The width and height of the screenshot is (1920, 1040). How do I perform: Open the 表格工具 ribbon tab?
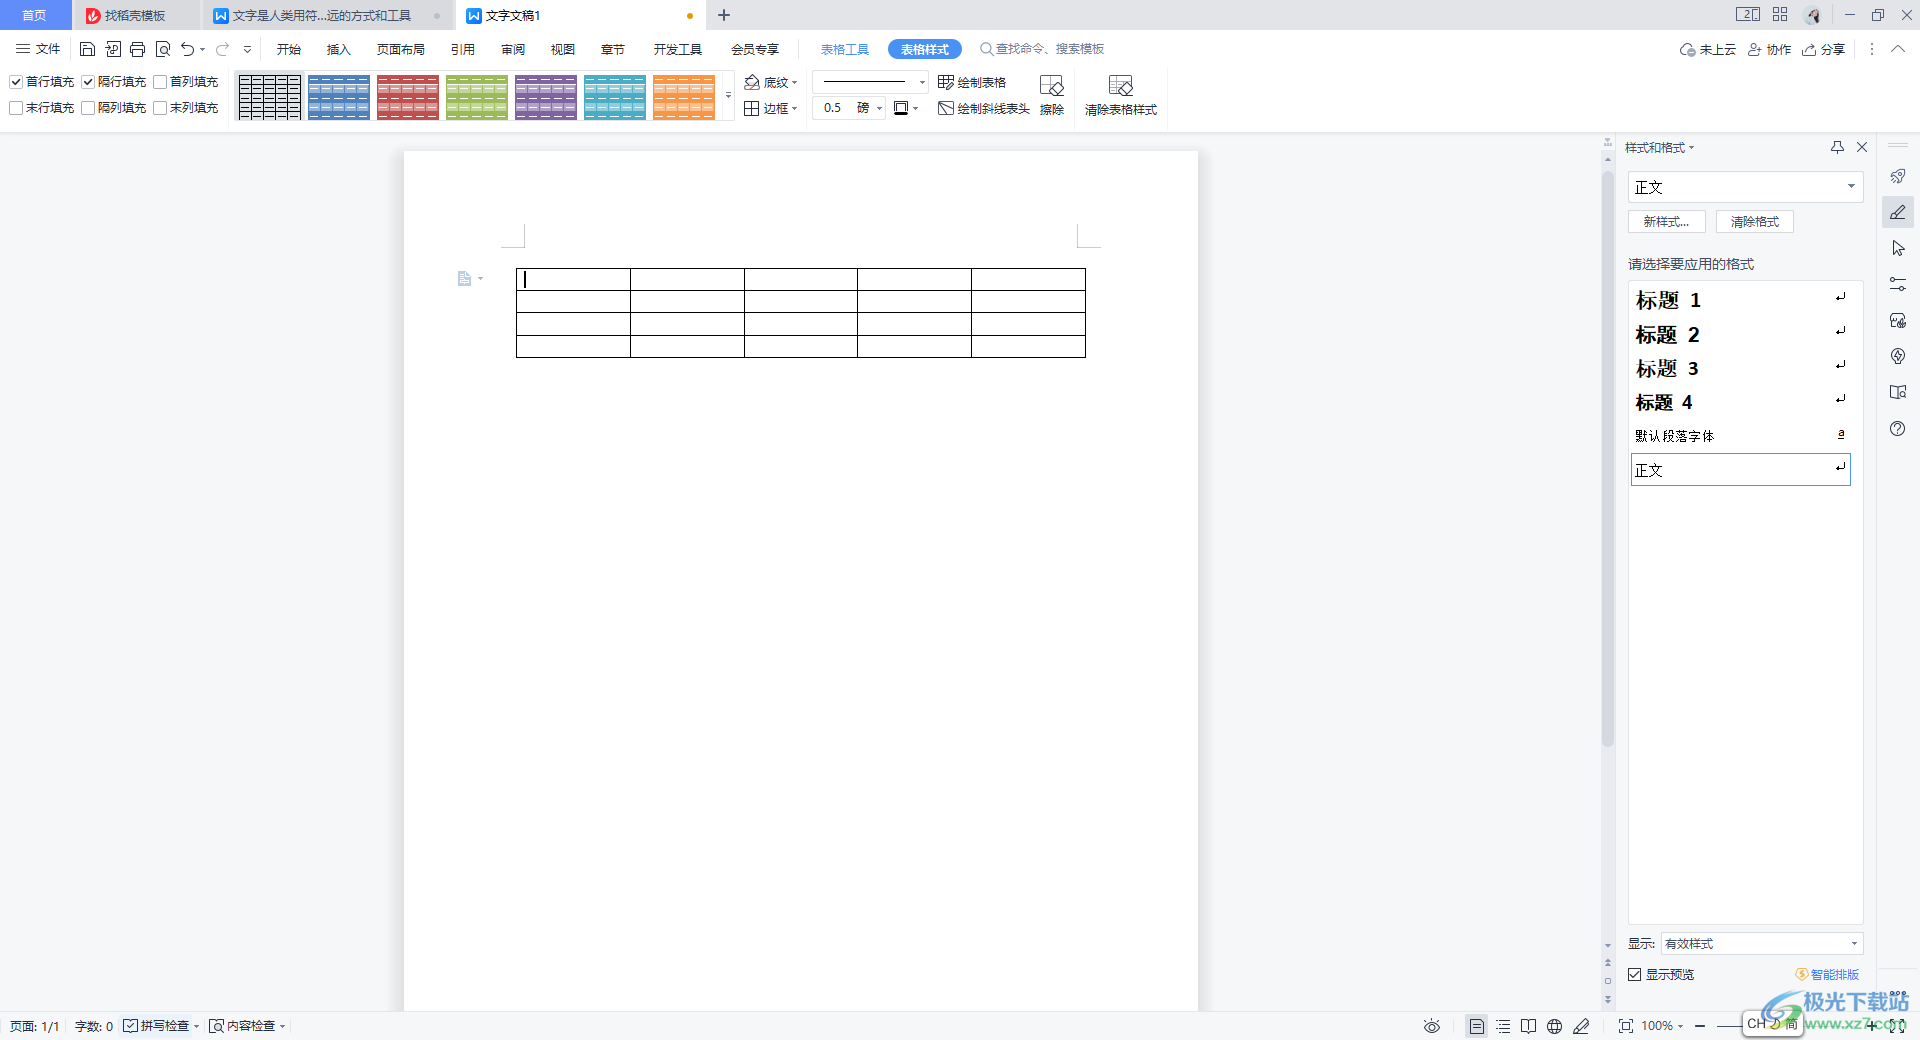(845, 49)
